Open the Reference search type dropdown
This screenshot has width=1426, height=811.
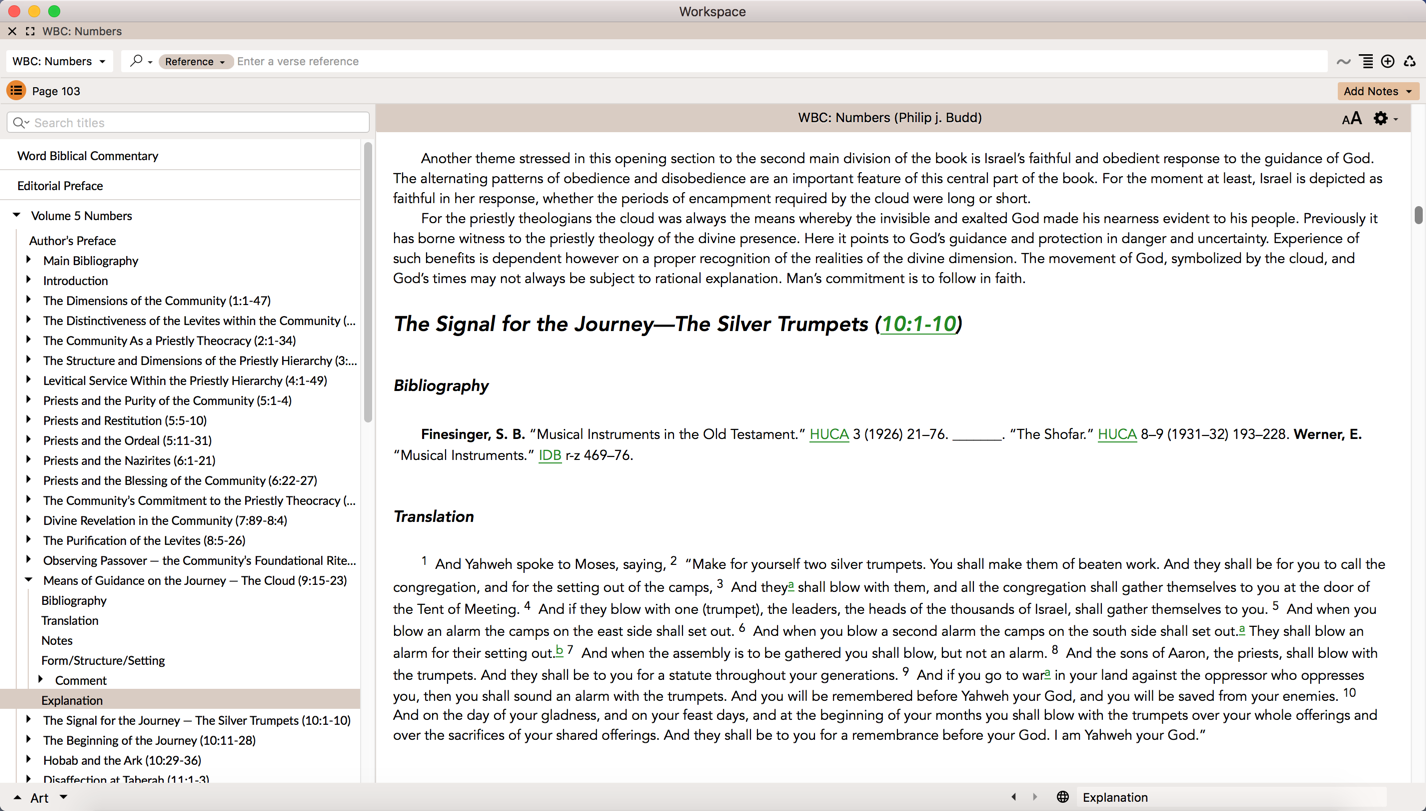point(195,62)
